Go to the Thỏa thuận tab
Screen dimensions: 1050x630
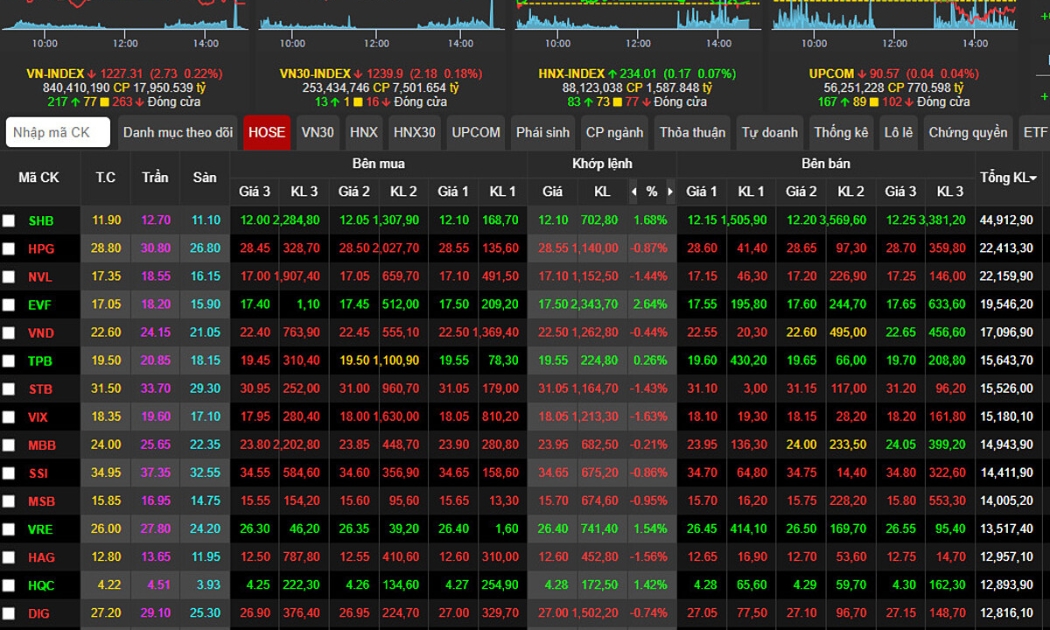pos(694,132)
